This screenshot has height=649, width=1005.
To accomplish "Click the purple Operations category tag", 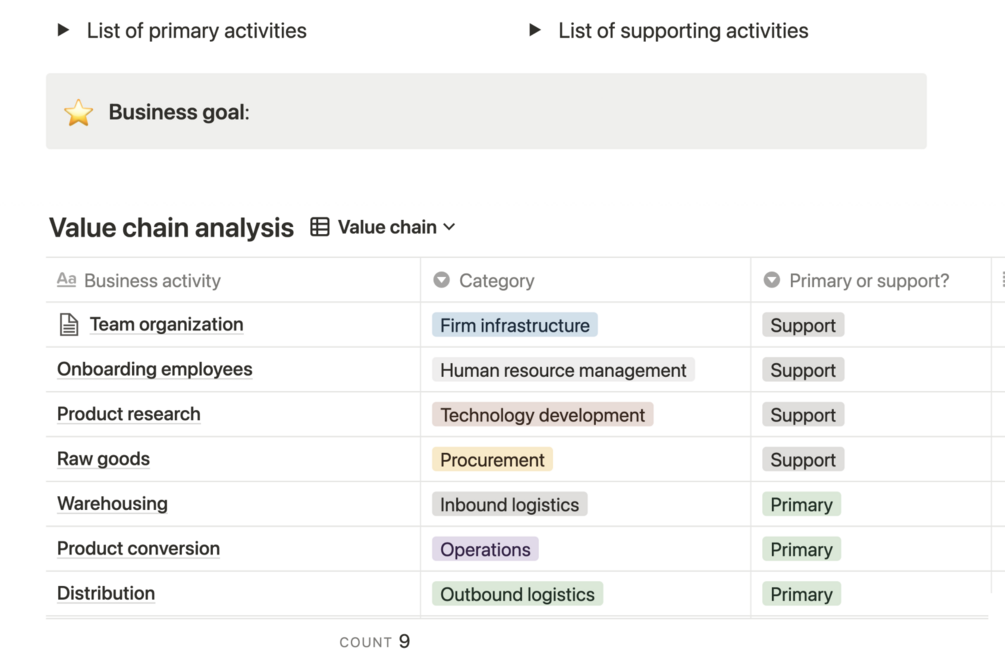I will 485,549.
